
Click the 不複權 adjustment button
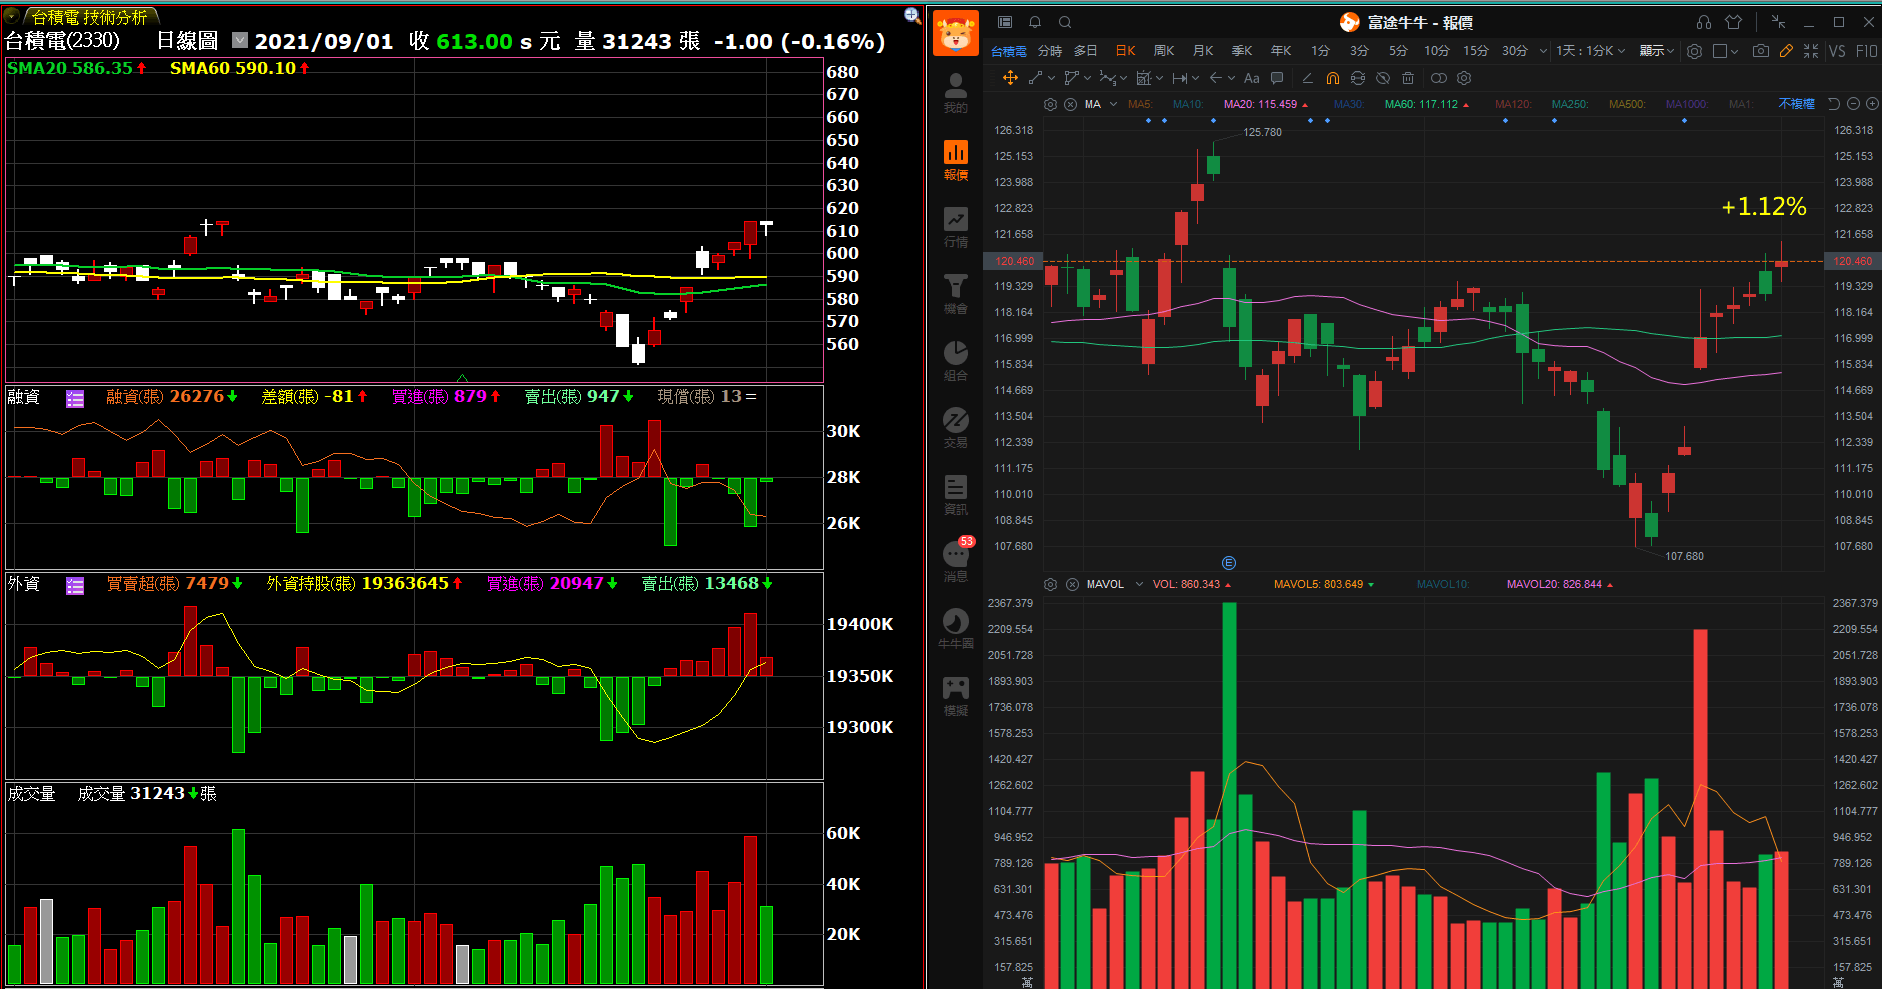coord(1796,104)
